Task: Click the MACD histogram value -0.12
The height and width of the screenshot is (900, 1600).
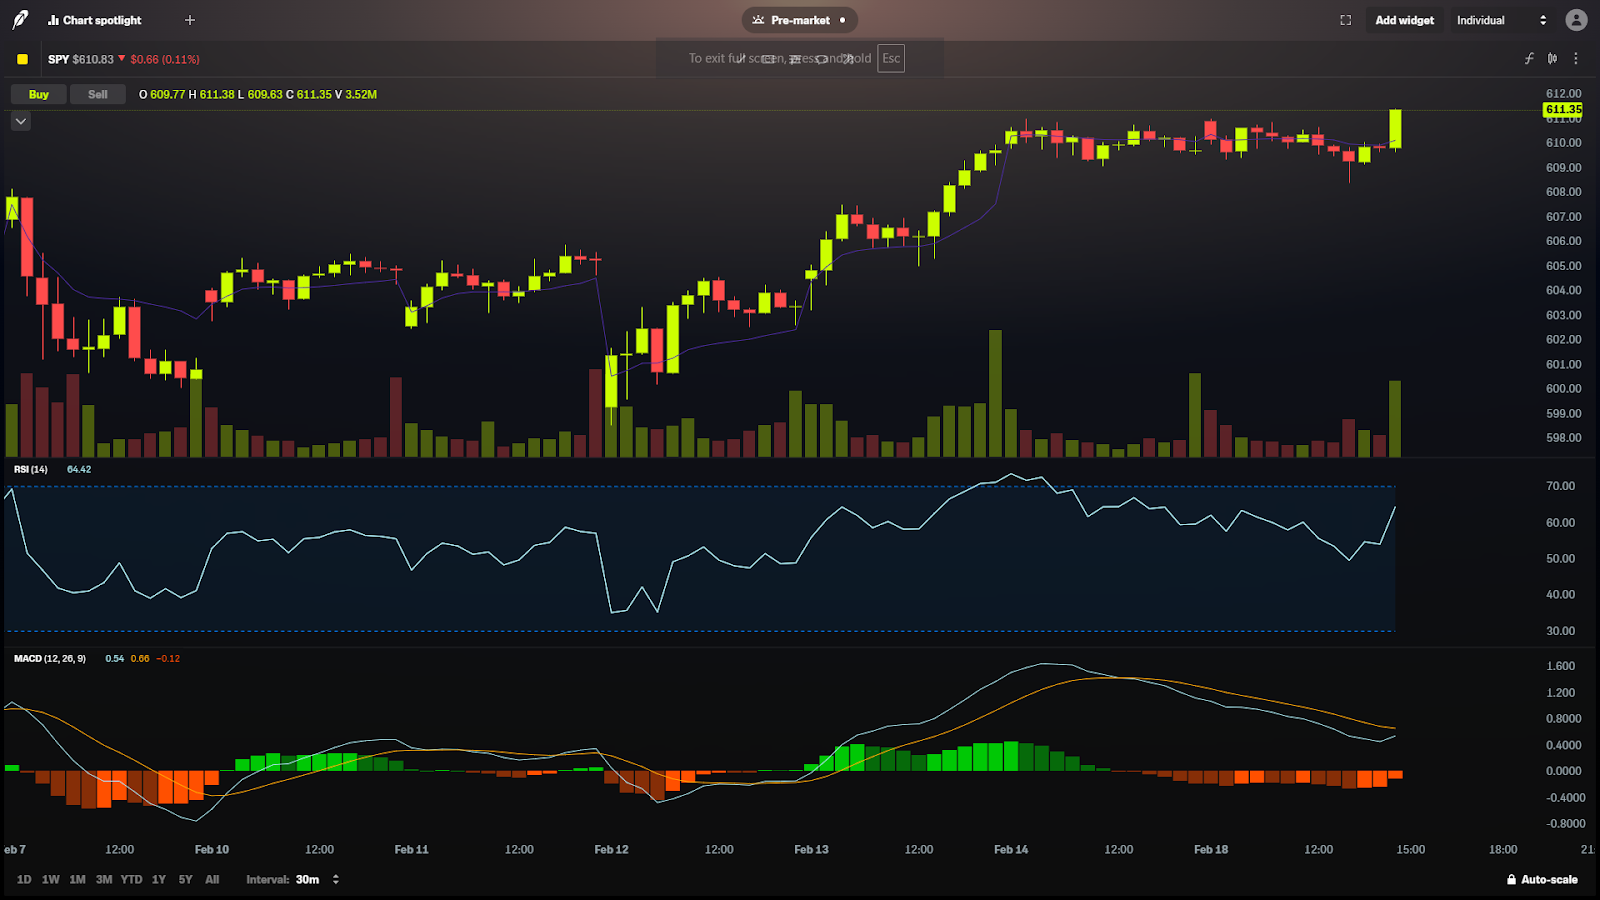Action: click(168, 659)
